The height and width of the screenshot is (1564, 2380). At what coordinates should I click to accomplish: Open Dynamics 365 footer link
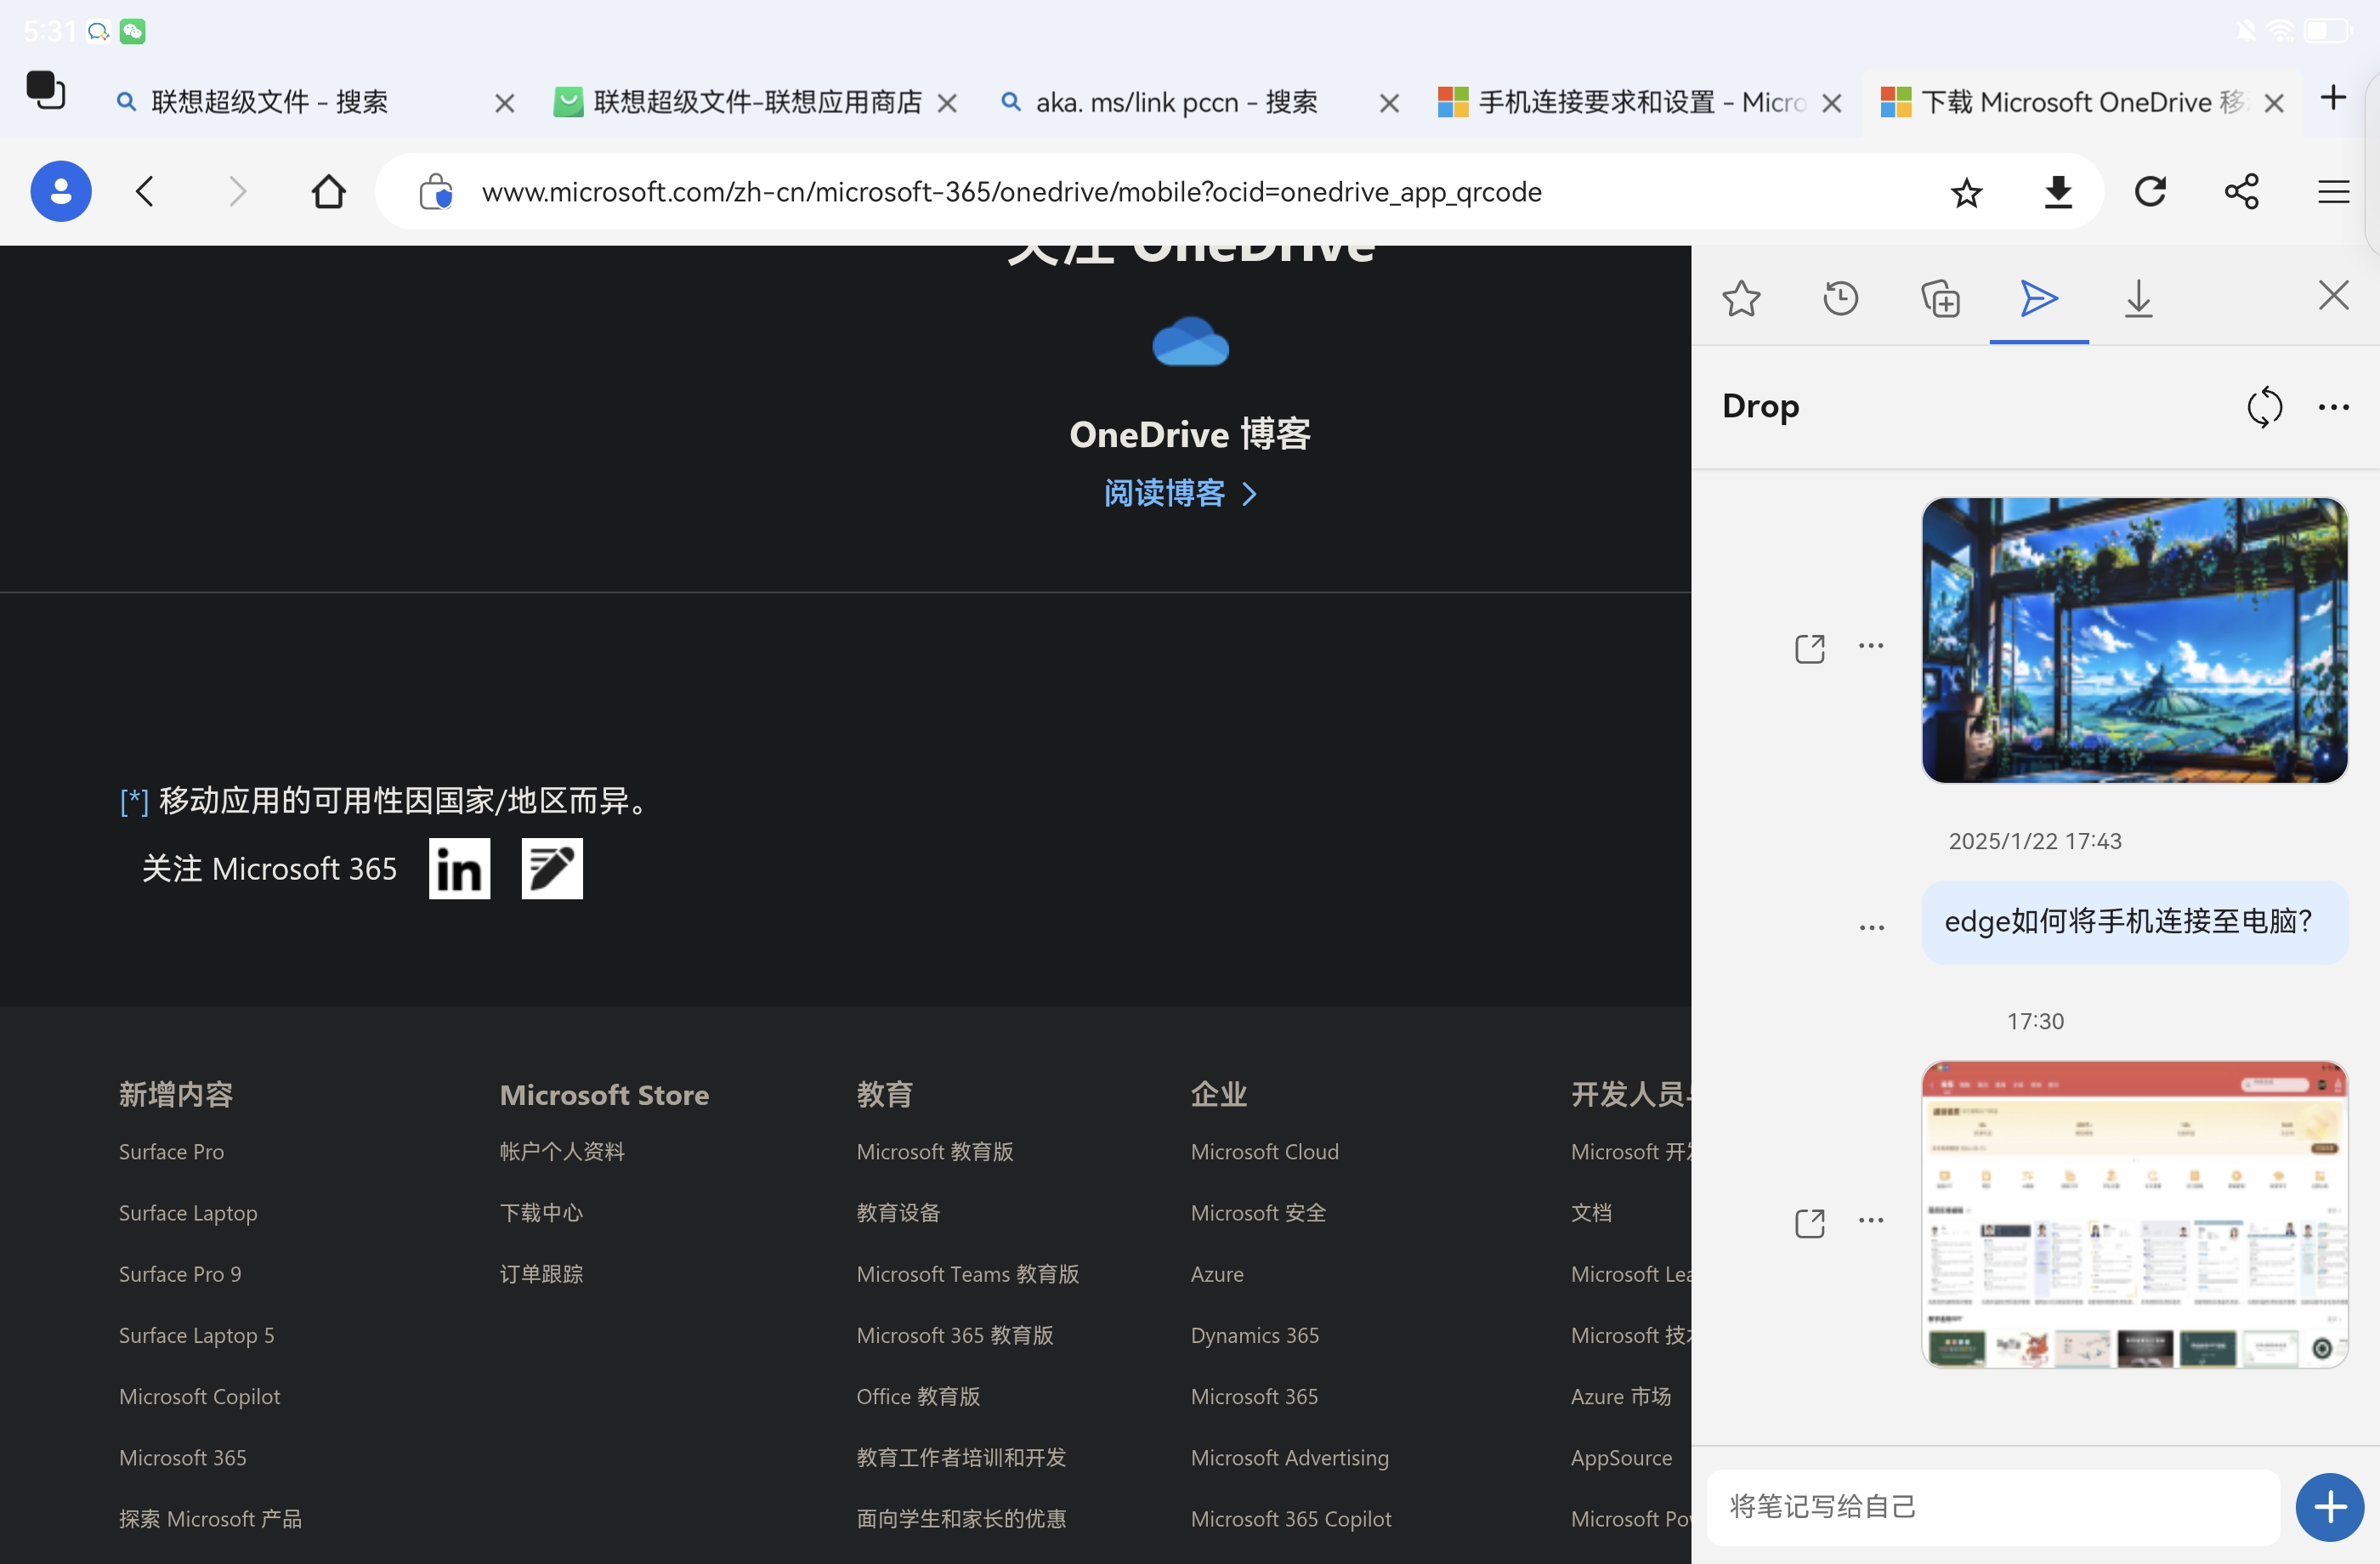1254,1335
